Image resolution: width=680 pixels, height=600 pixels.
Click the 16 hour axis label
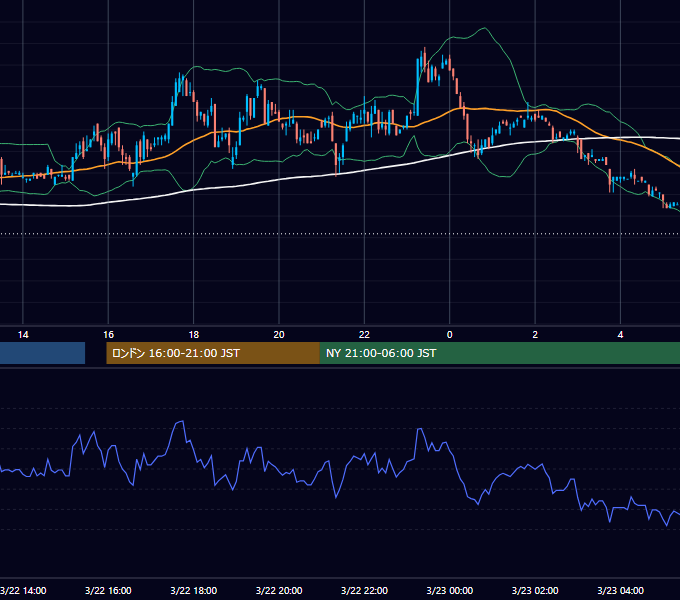pyautogui.click(x=108, y=335)
